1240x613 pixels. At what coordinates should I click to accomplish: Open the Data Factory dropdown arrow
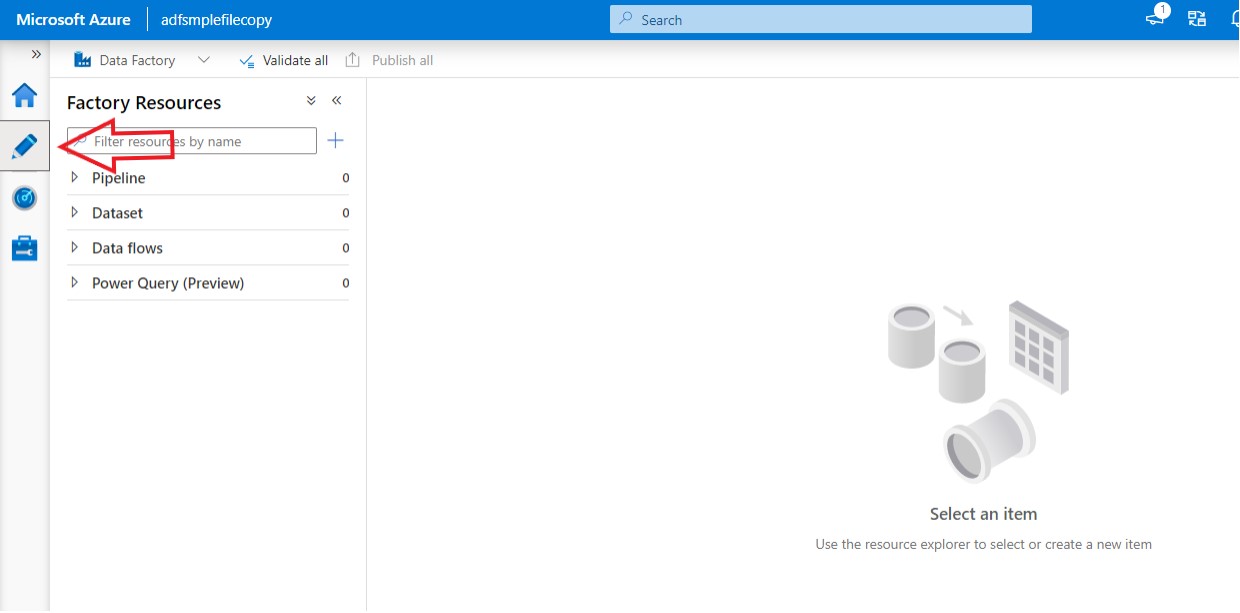click(204, 60)
